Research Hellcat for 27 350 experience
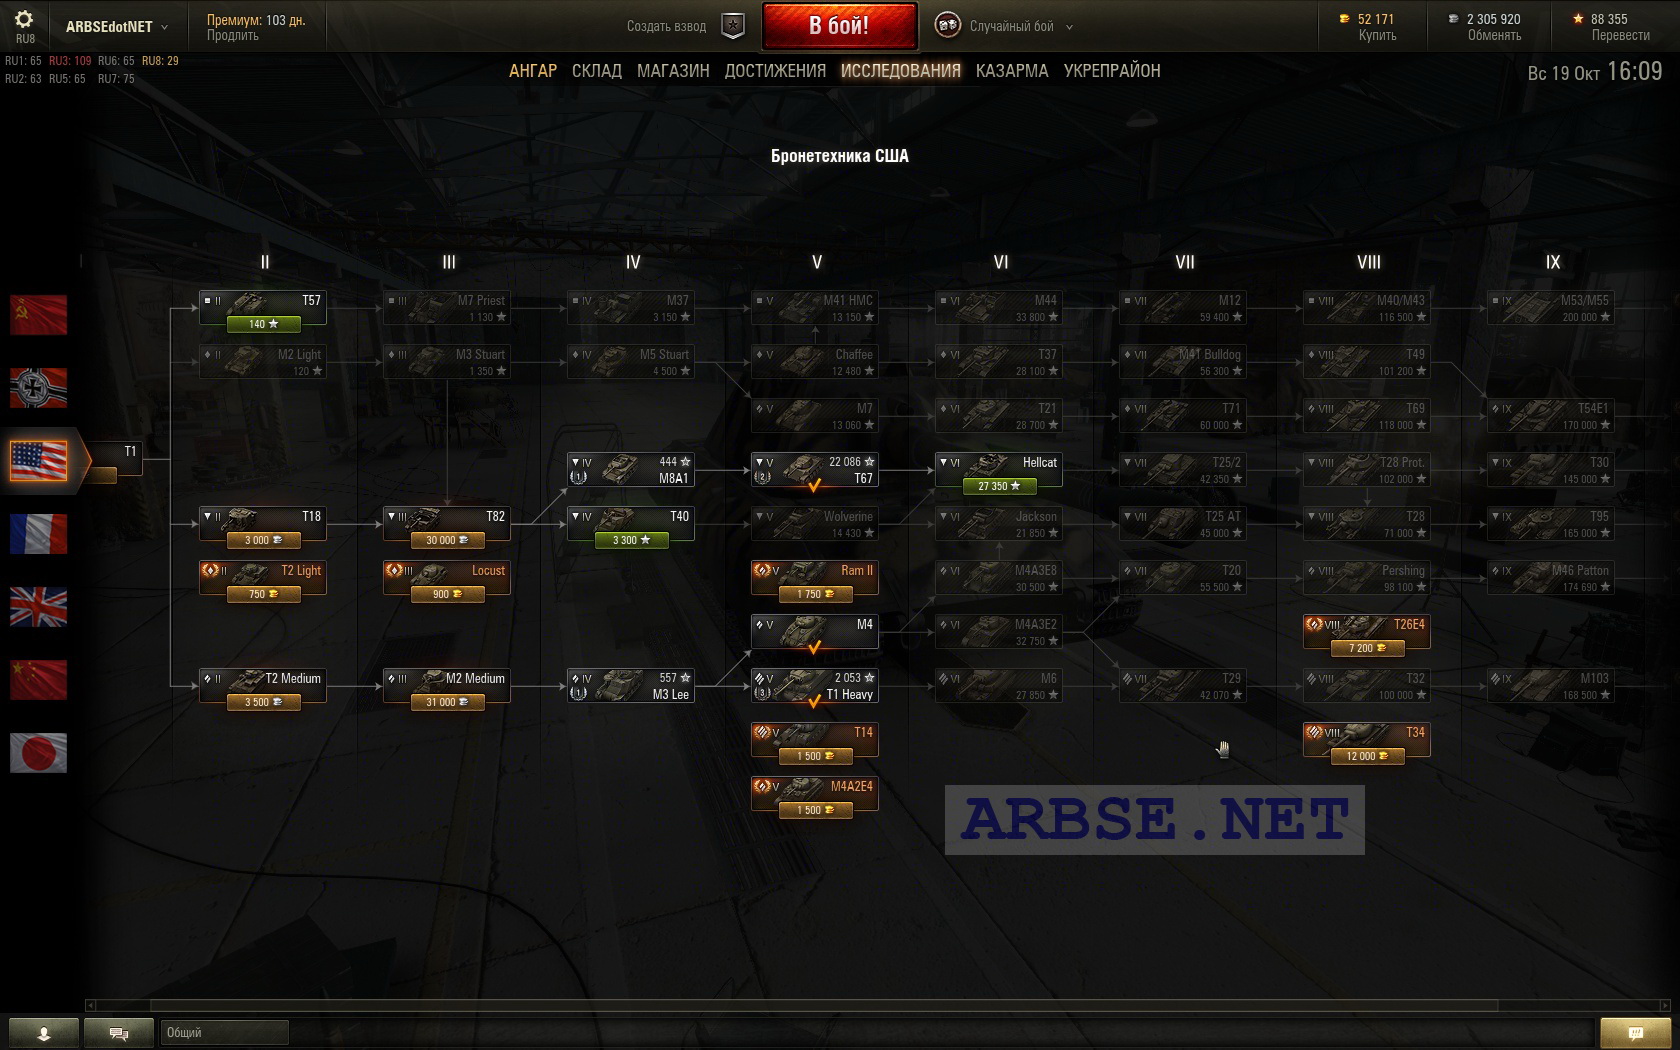 pos(999,486)
